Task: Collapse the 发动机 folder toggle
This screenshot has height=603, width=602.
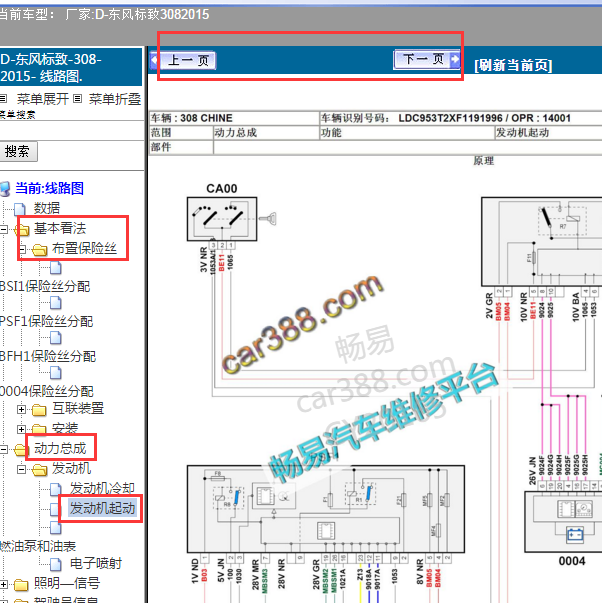Action: pyautogui.click(x=22, y=469)
